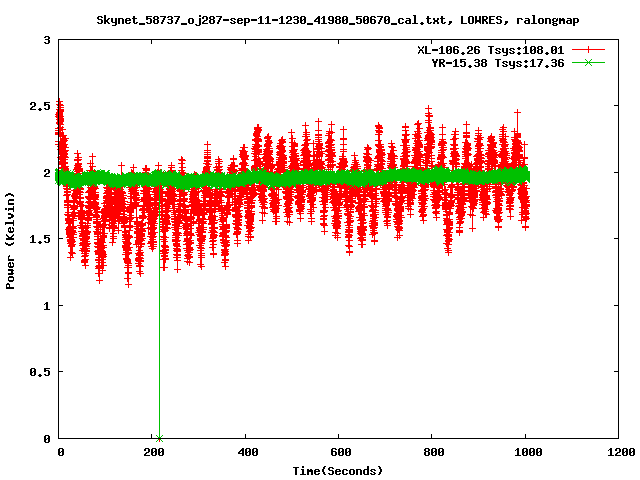The width and height of the screenshot is (640, 480).
Task: Click the y-axis tick label 2
Action: (x=47, y=173)
